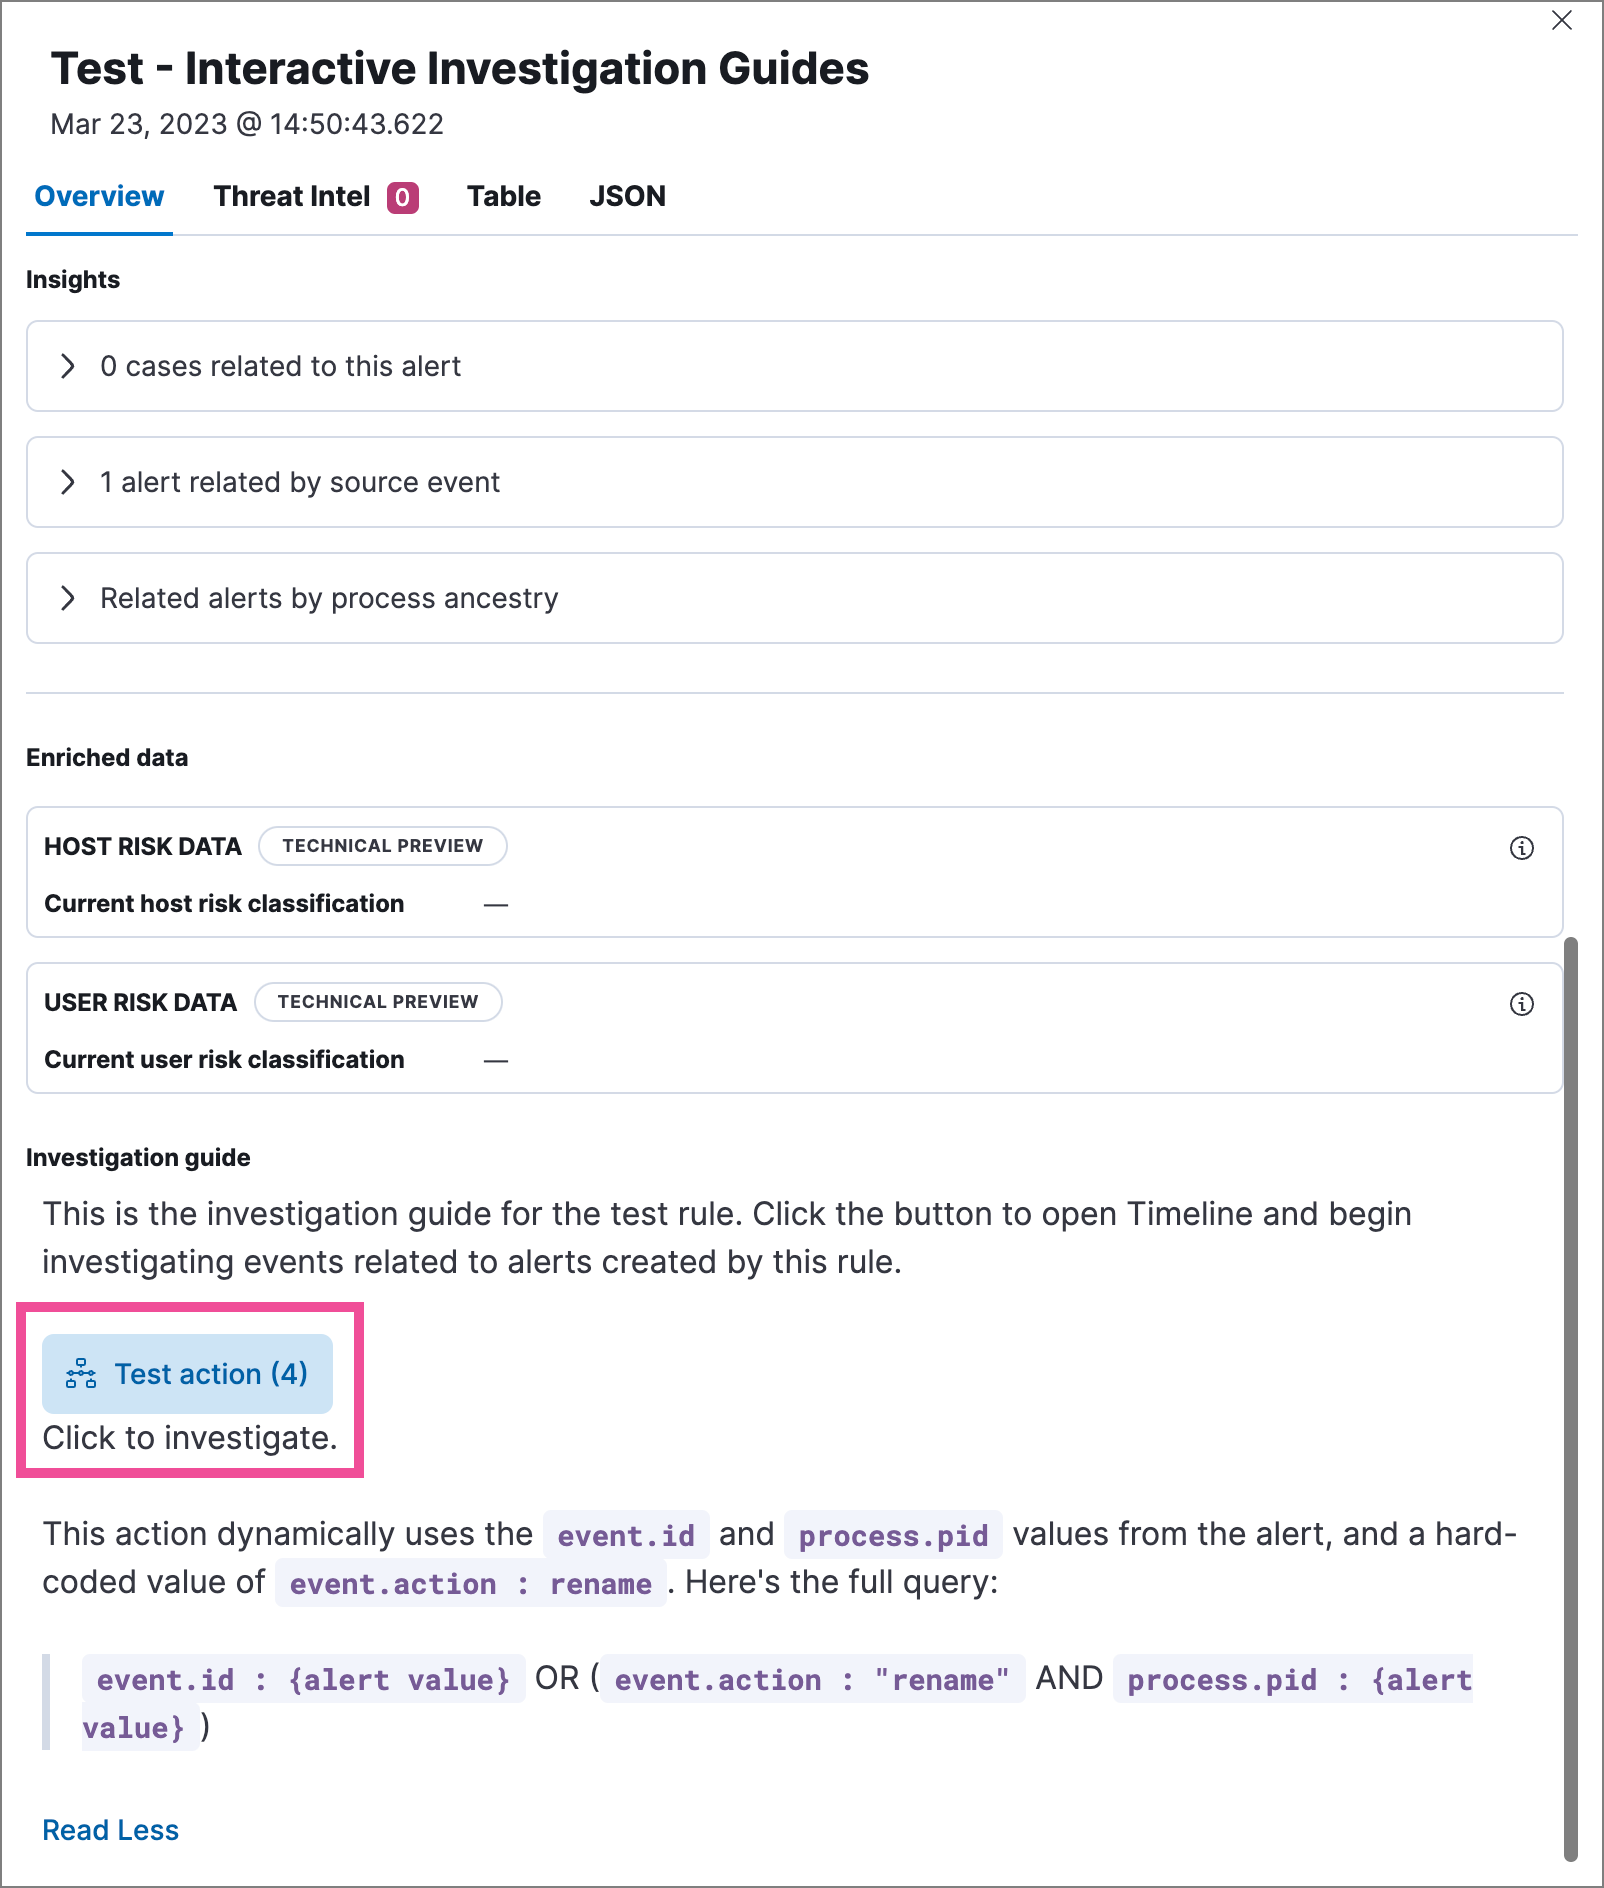Click the event.id inline code
Viewport: 1604px width, 1888px height.
click(626, 1535)
